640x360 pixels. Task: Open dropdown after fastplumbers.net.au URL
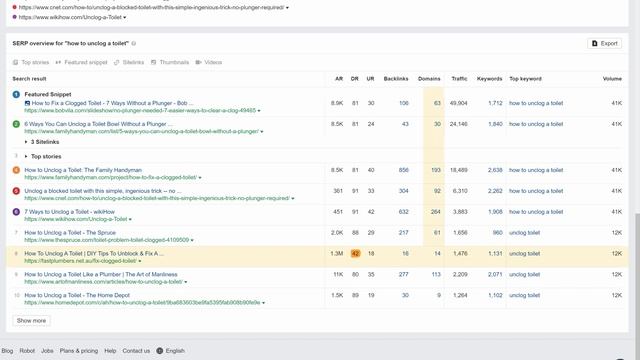(140, 261)
